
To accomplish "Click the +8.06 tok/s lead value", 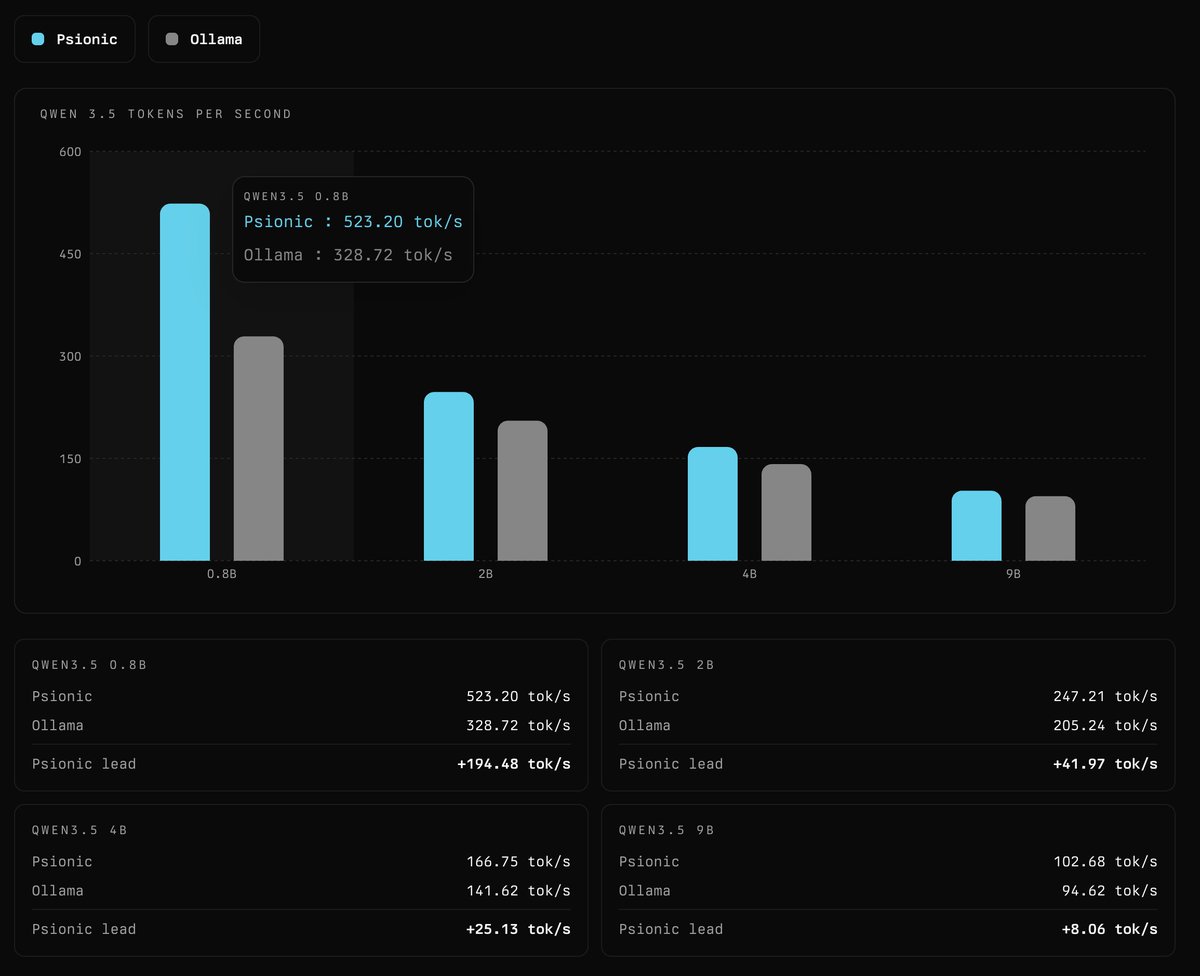I will click(x=1110, y=929).
